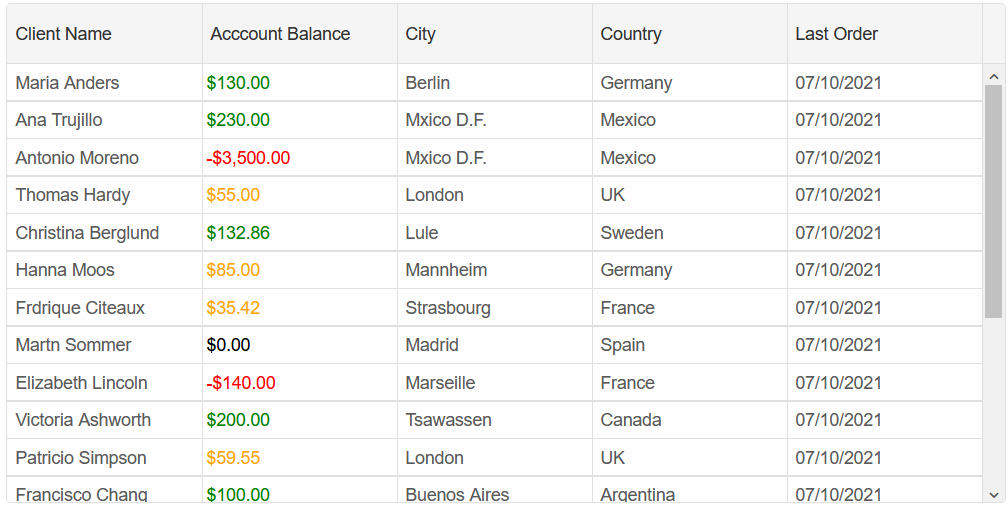Click the Last Order column header

point(885,34)
